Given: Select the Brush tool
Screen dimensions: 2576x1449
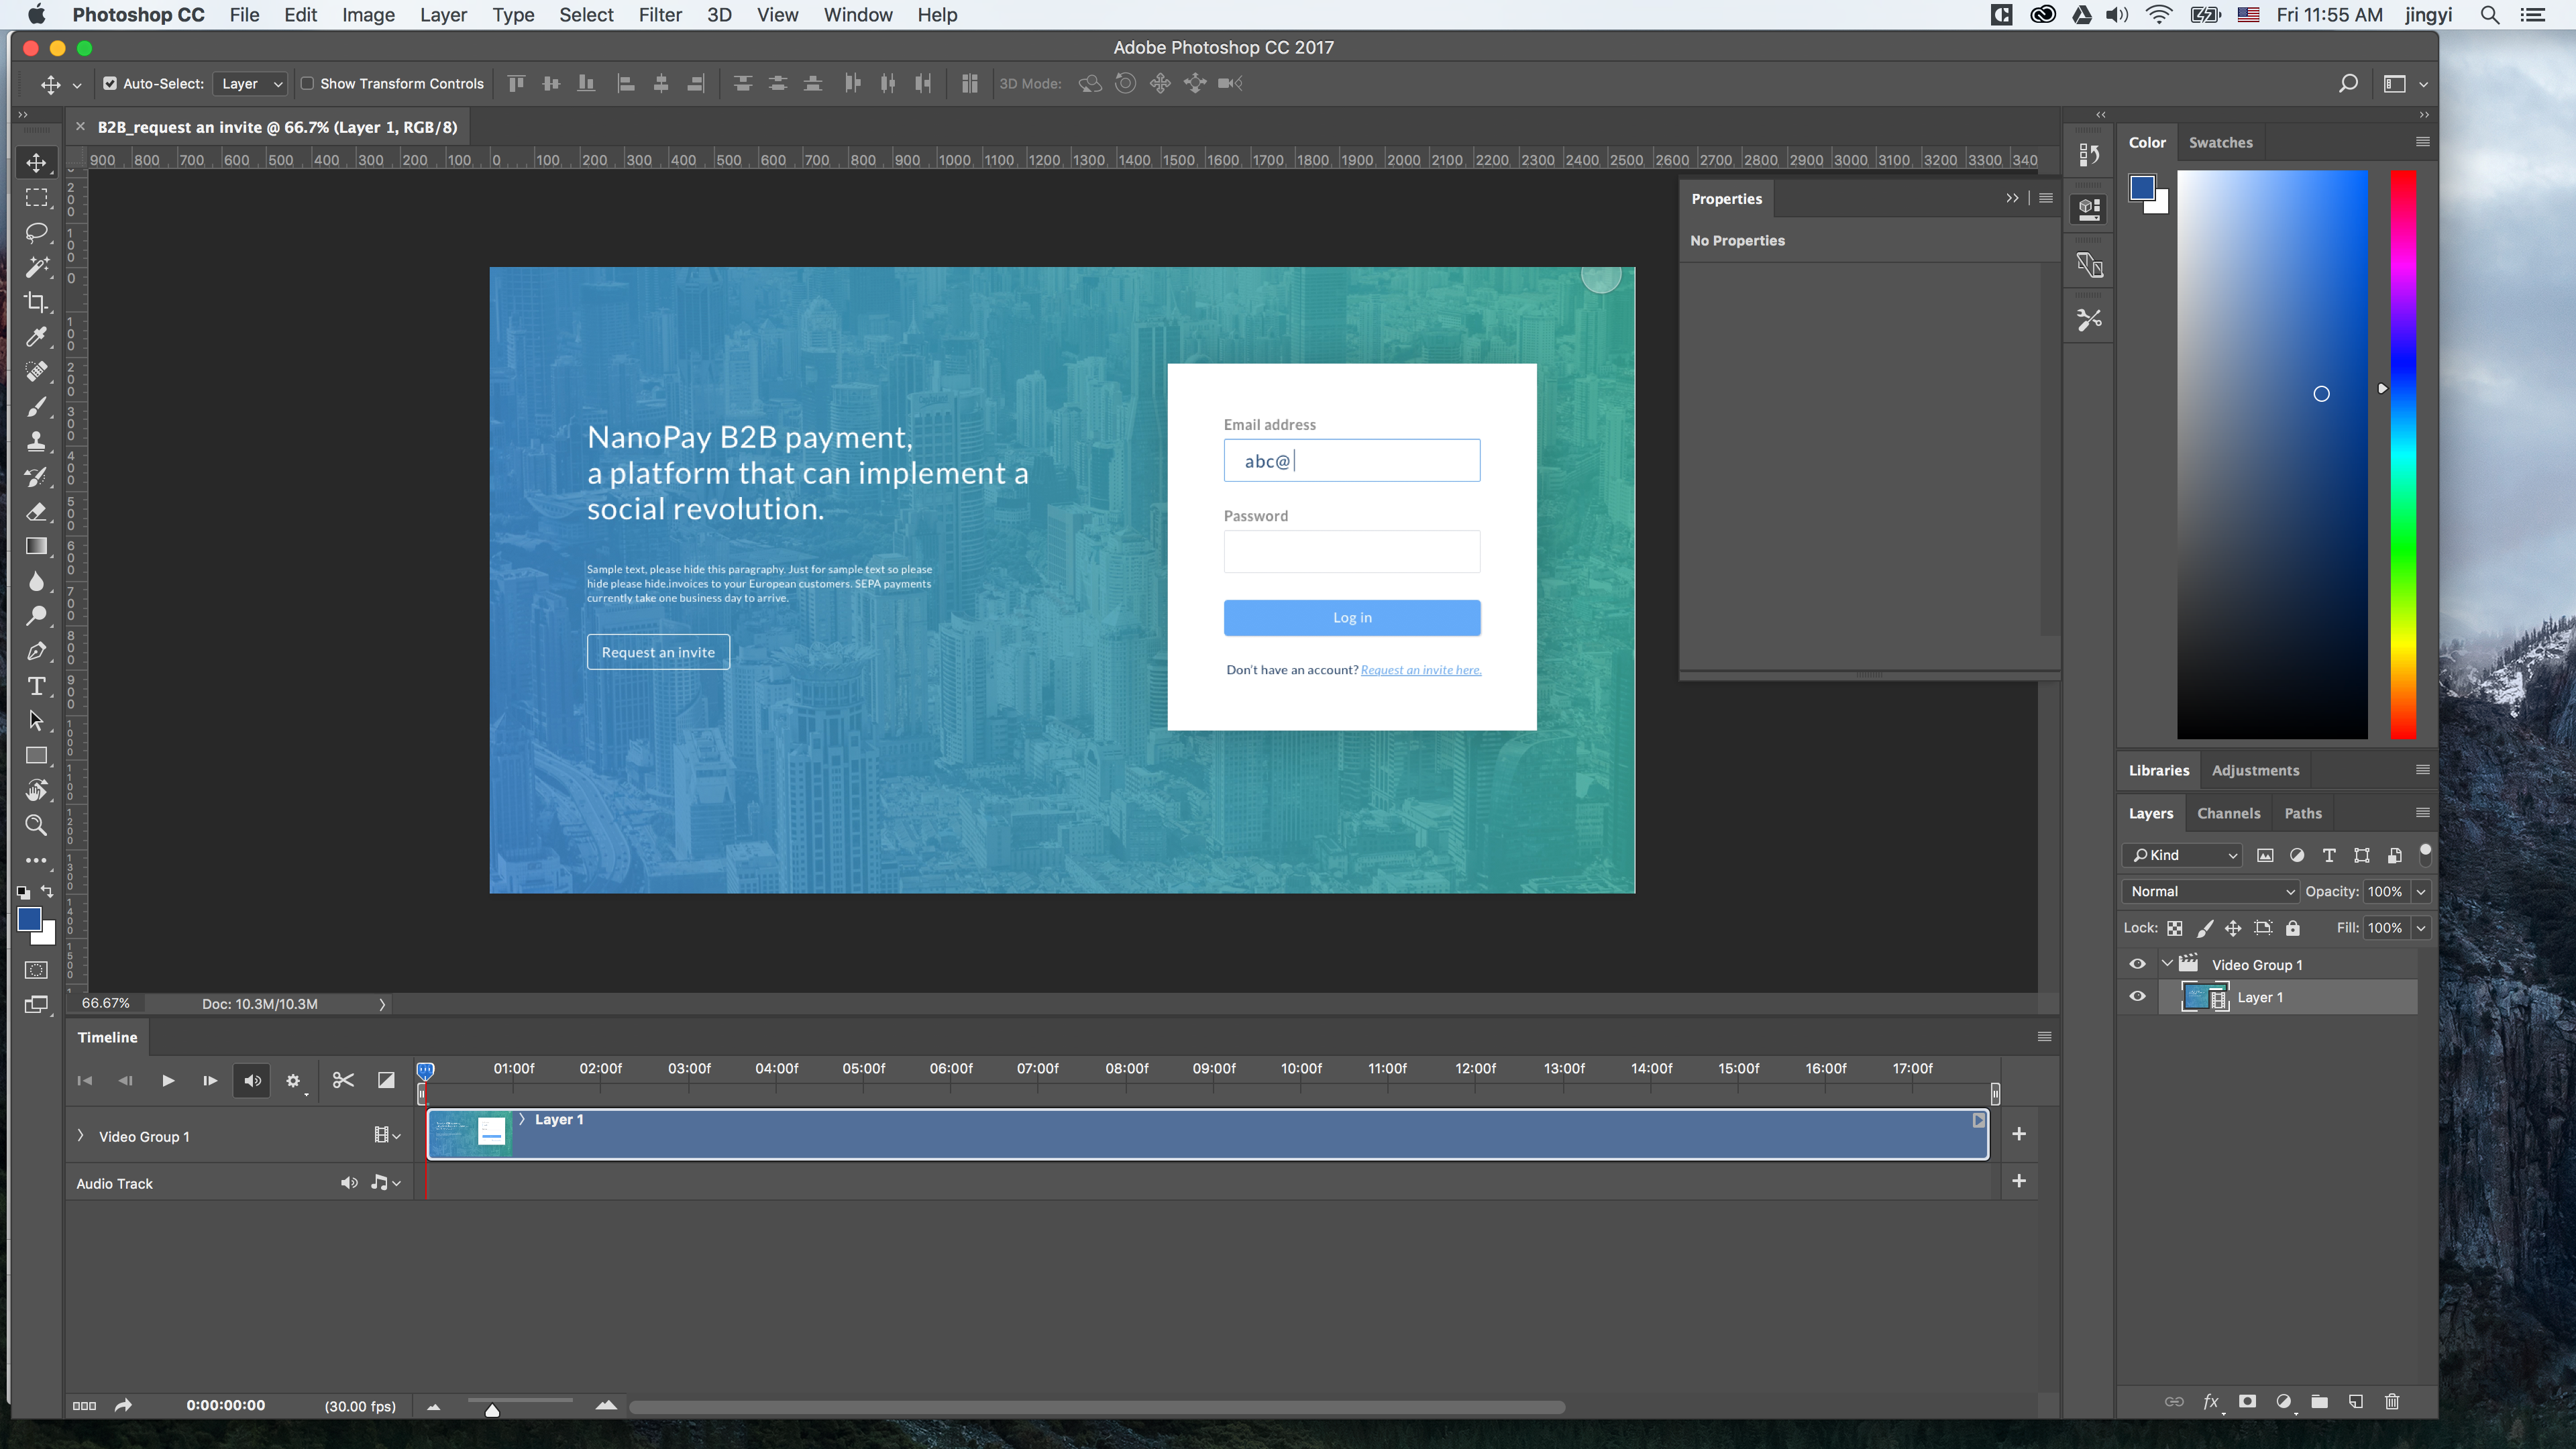Looking at the screenshot, I should [37, 407].
